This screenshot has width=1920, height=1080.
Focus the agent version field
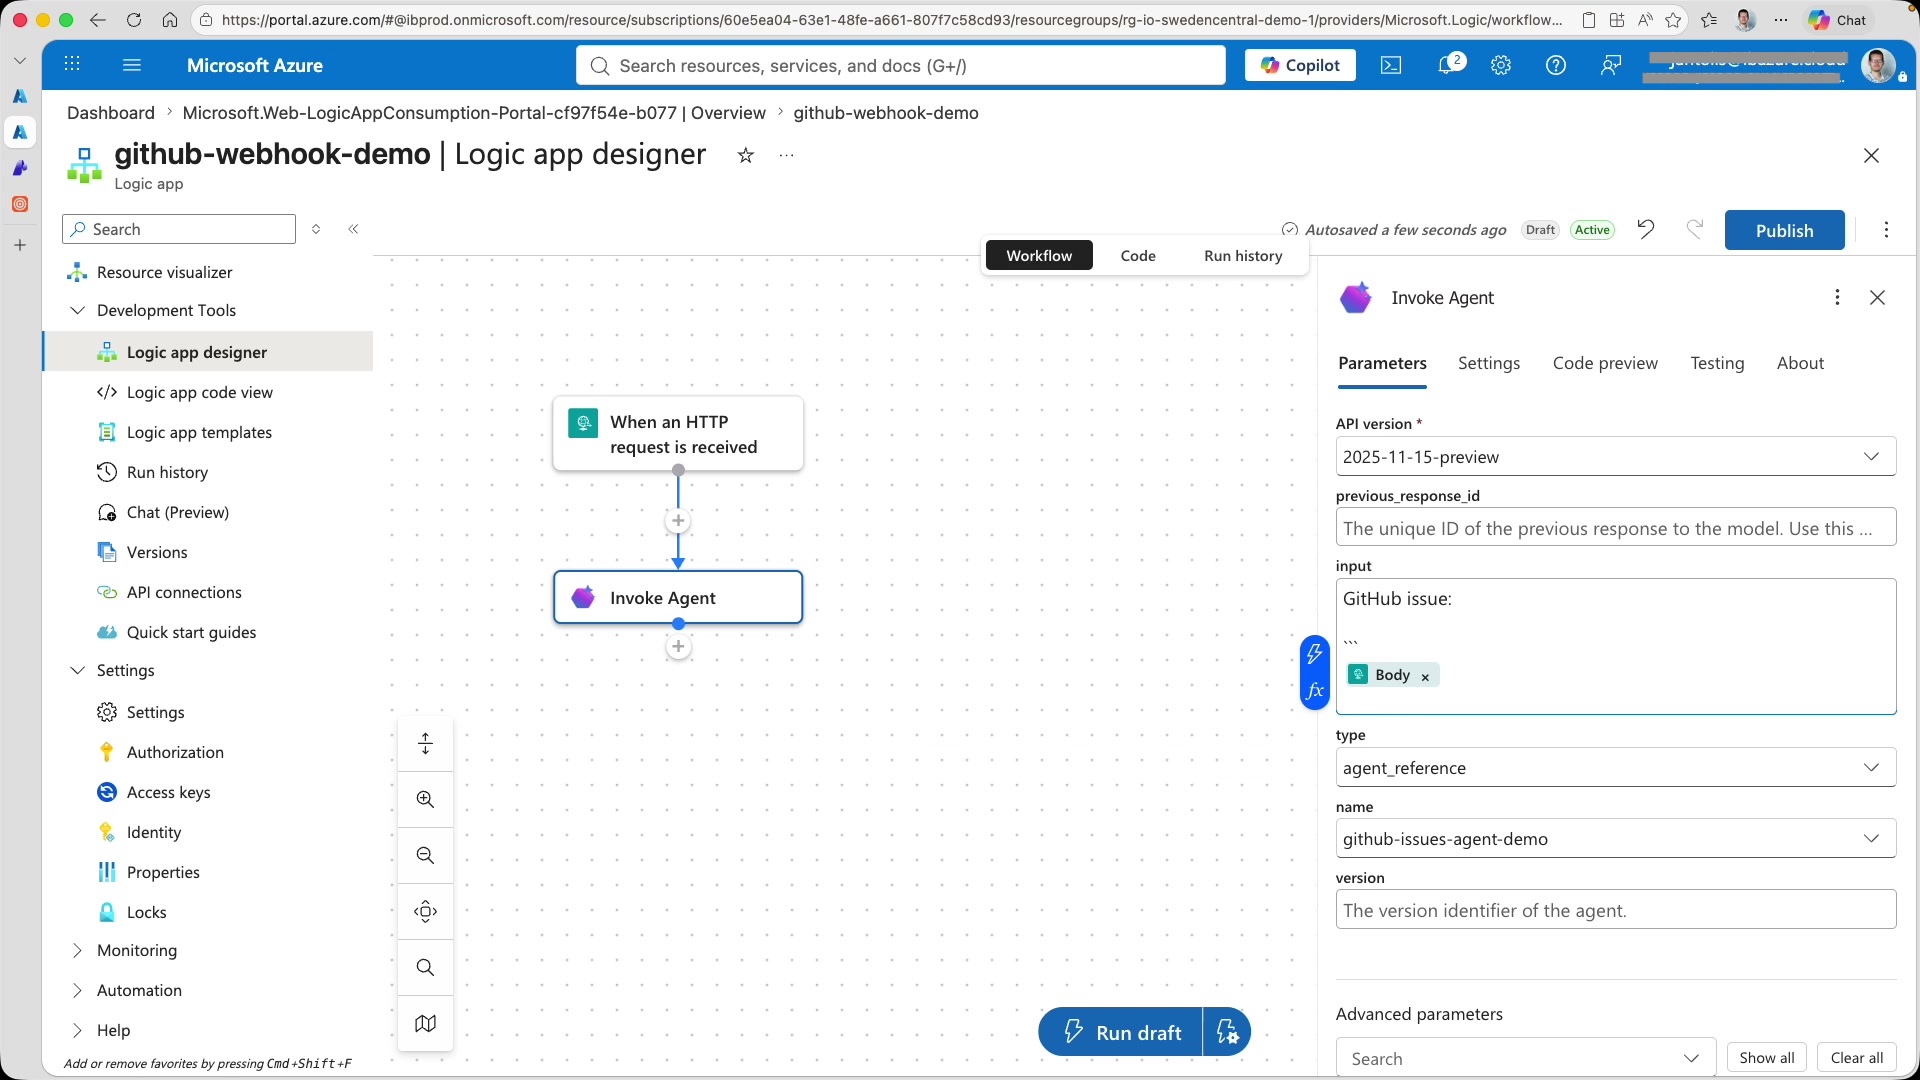(x=1616, y=910)
